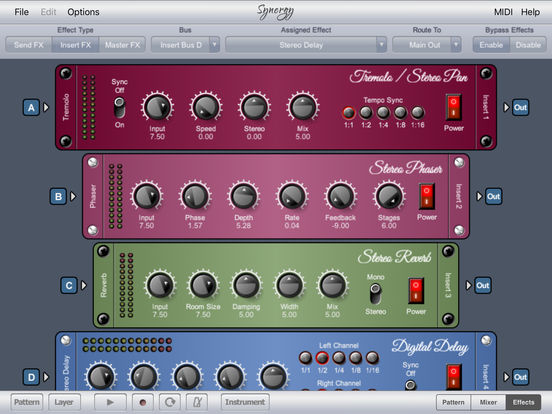Image resolution: width=552 pixels, height=414 pixels.
Task: Click the record button in transport bar
Action: click(143, 402)
